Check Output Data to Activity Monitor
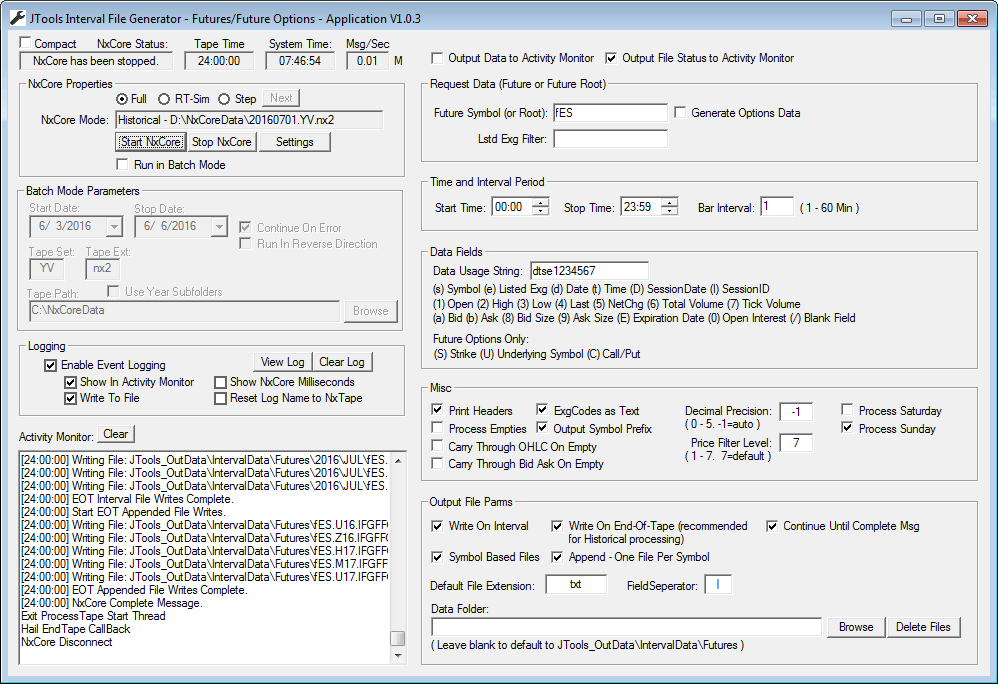998x684 pixels. (437, 58)
